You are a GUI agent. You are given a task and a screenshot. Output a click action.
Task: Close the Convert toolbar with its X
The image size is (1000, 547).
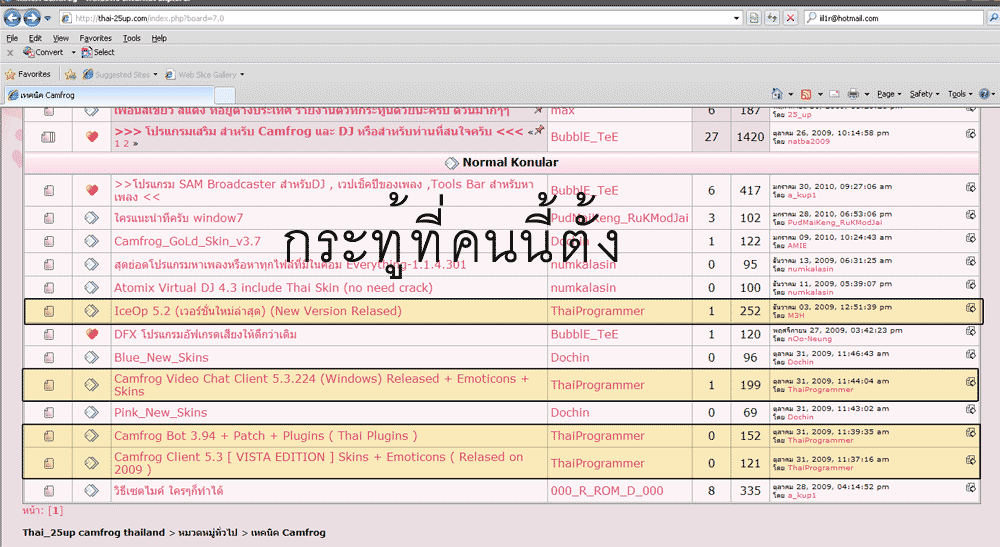pos(10,53)
